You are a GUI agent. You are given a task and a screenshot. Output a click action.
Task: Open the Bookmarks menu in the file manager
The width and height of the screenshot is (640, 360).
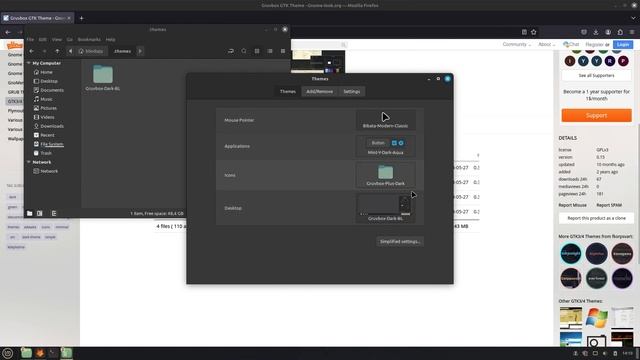89,40
